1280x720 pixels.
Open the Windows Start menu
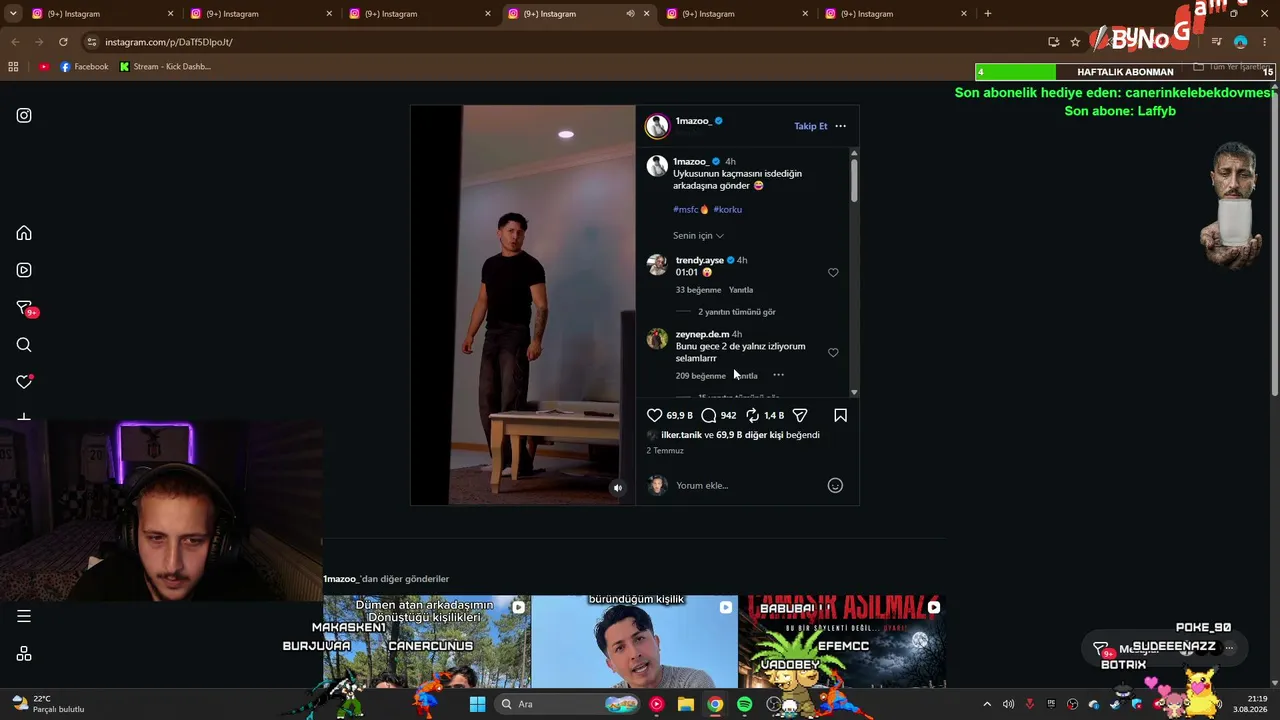(477, 704)
